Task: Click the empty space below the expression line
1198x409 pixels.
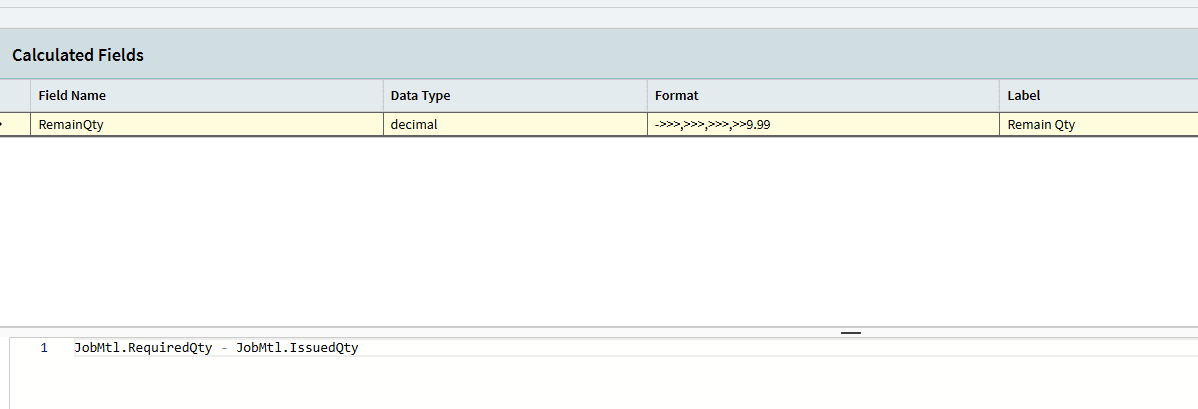Action: [x=600, y=385]
